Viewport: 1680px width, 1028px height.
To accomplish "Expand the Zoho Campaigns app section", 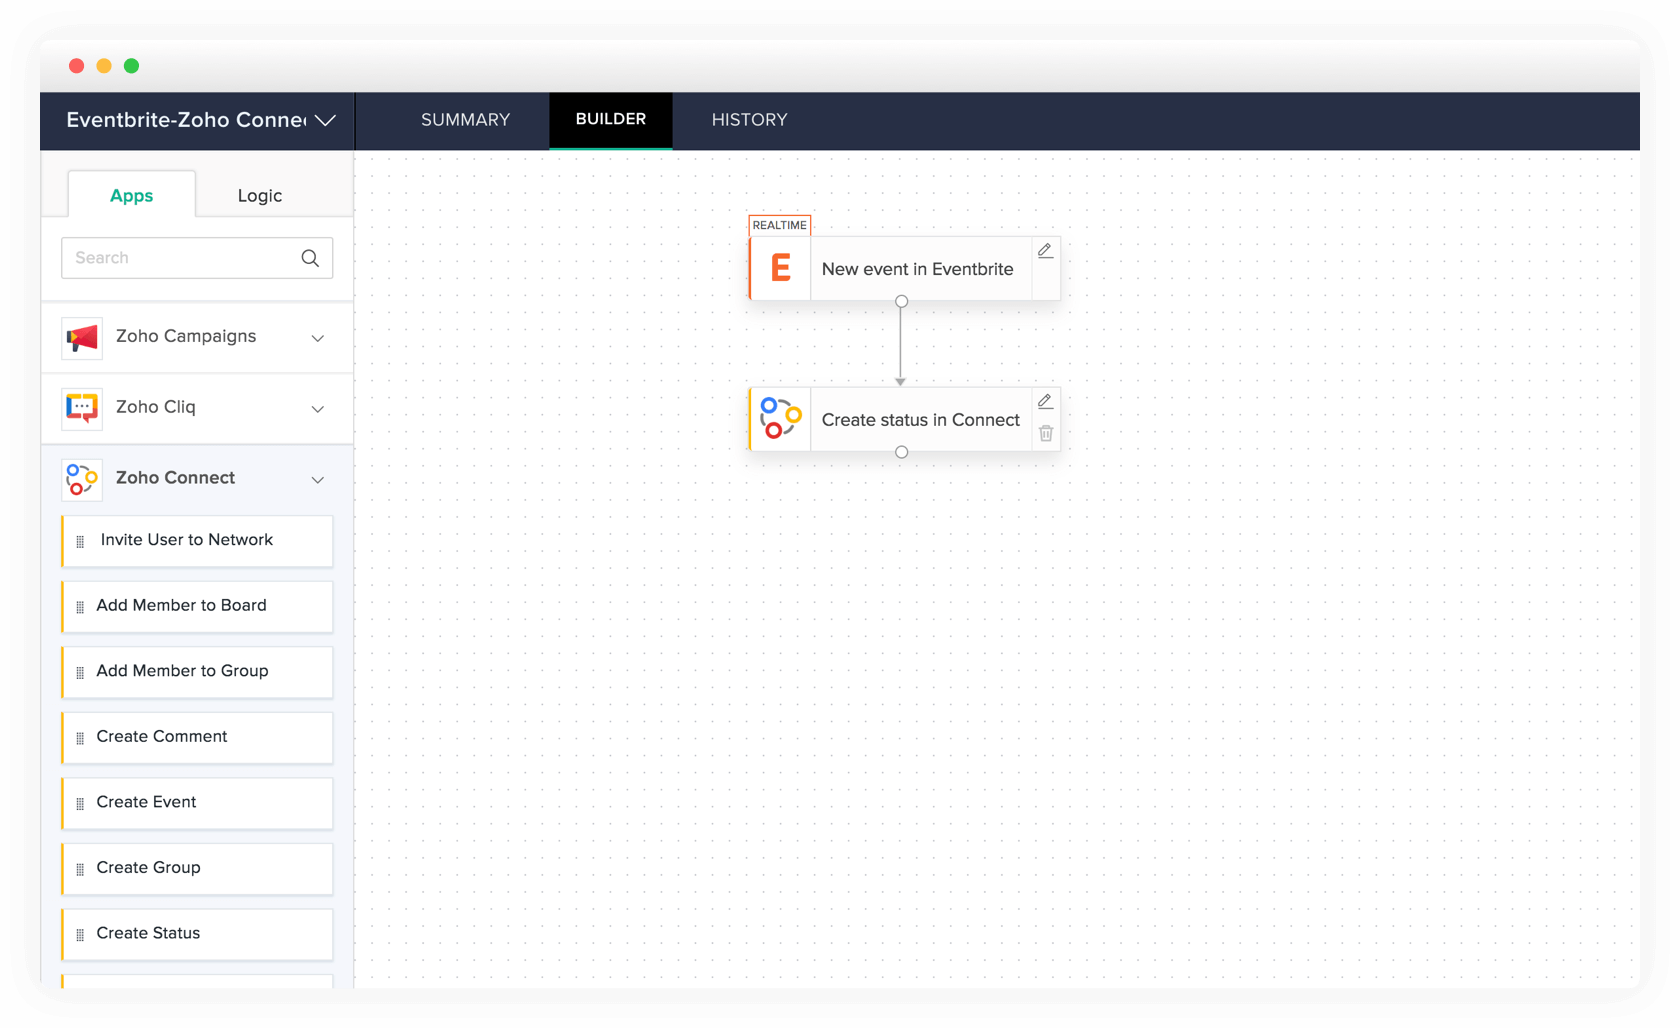I will point(318,338).
